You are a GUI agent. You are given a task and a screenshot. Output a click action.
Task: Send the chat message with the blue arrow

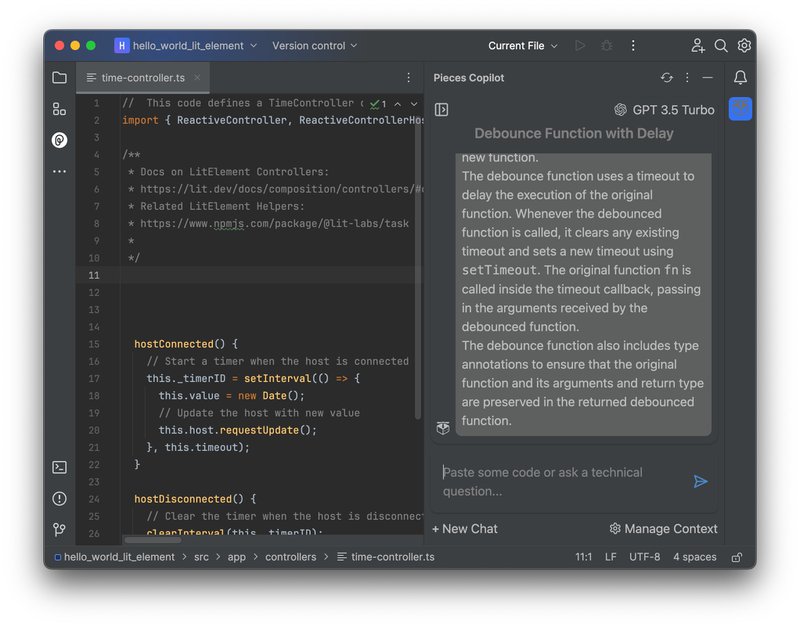click(702, 481)
